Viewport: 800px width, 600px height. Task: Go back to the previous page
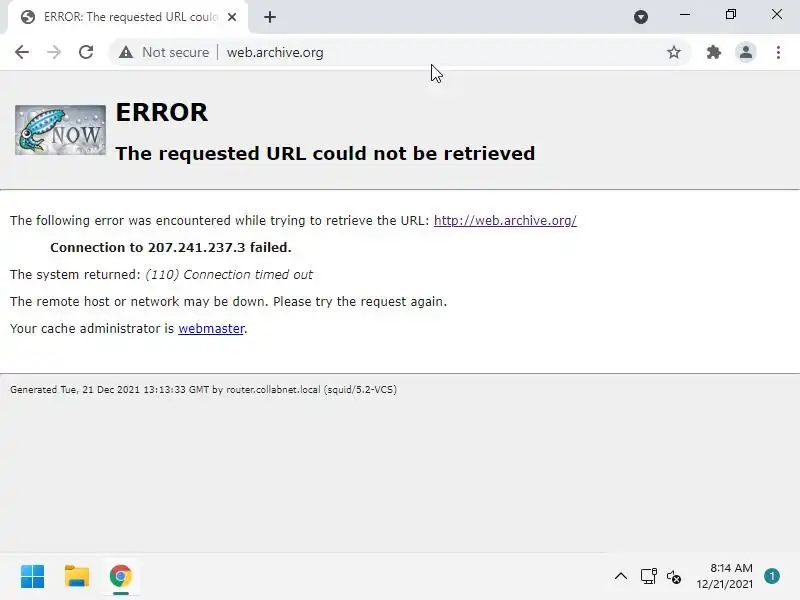coord(22,52)
